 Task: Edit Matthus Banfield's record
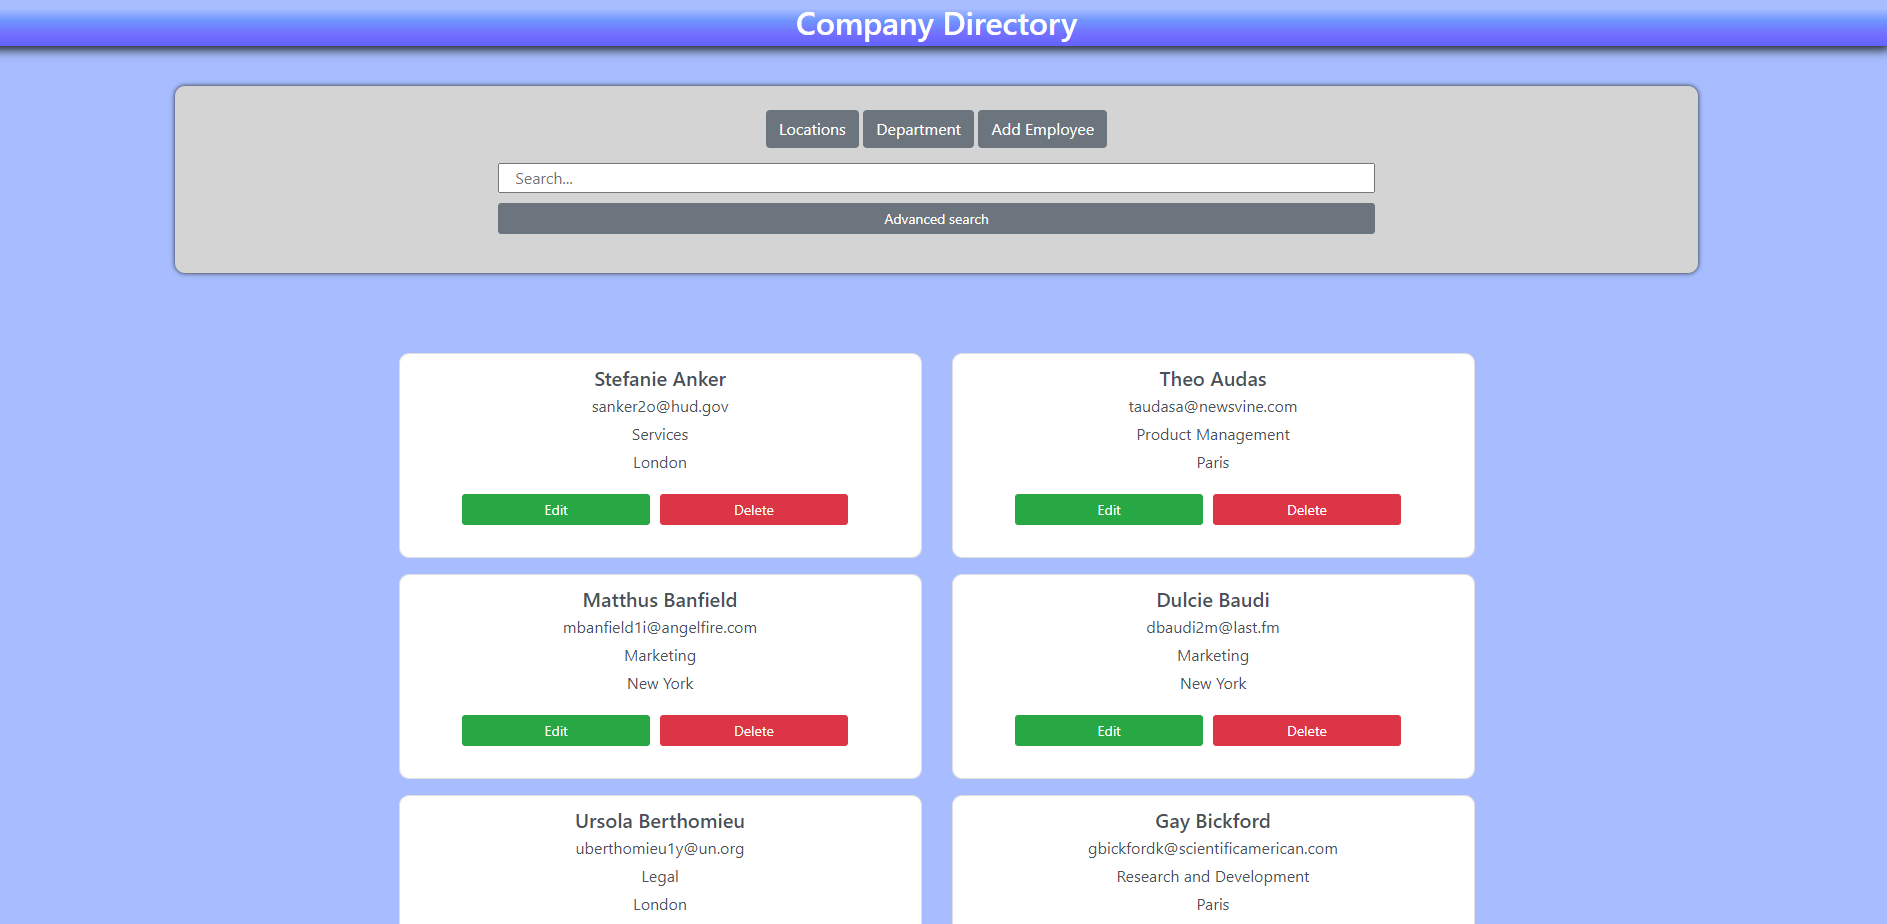coord(556,731)
